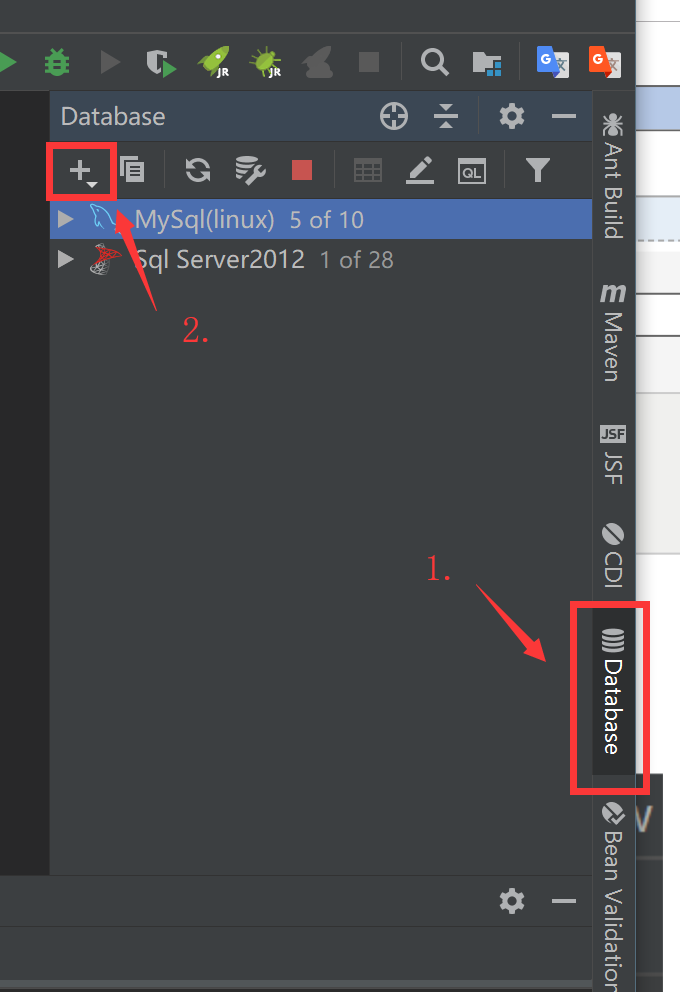The height and width of the screenshot is (992, 680).
Task: Expand the Sql Server2012 data source
Action: tap(65, 259)
